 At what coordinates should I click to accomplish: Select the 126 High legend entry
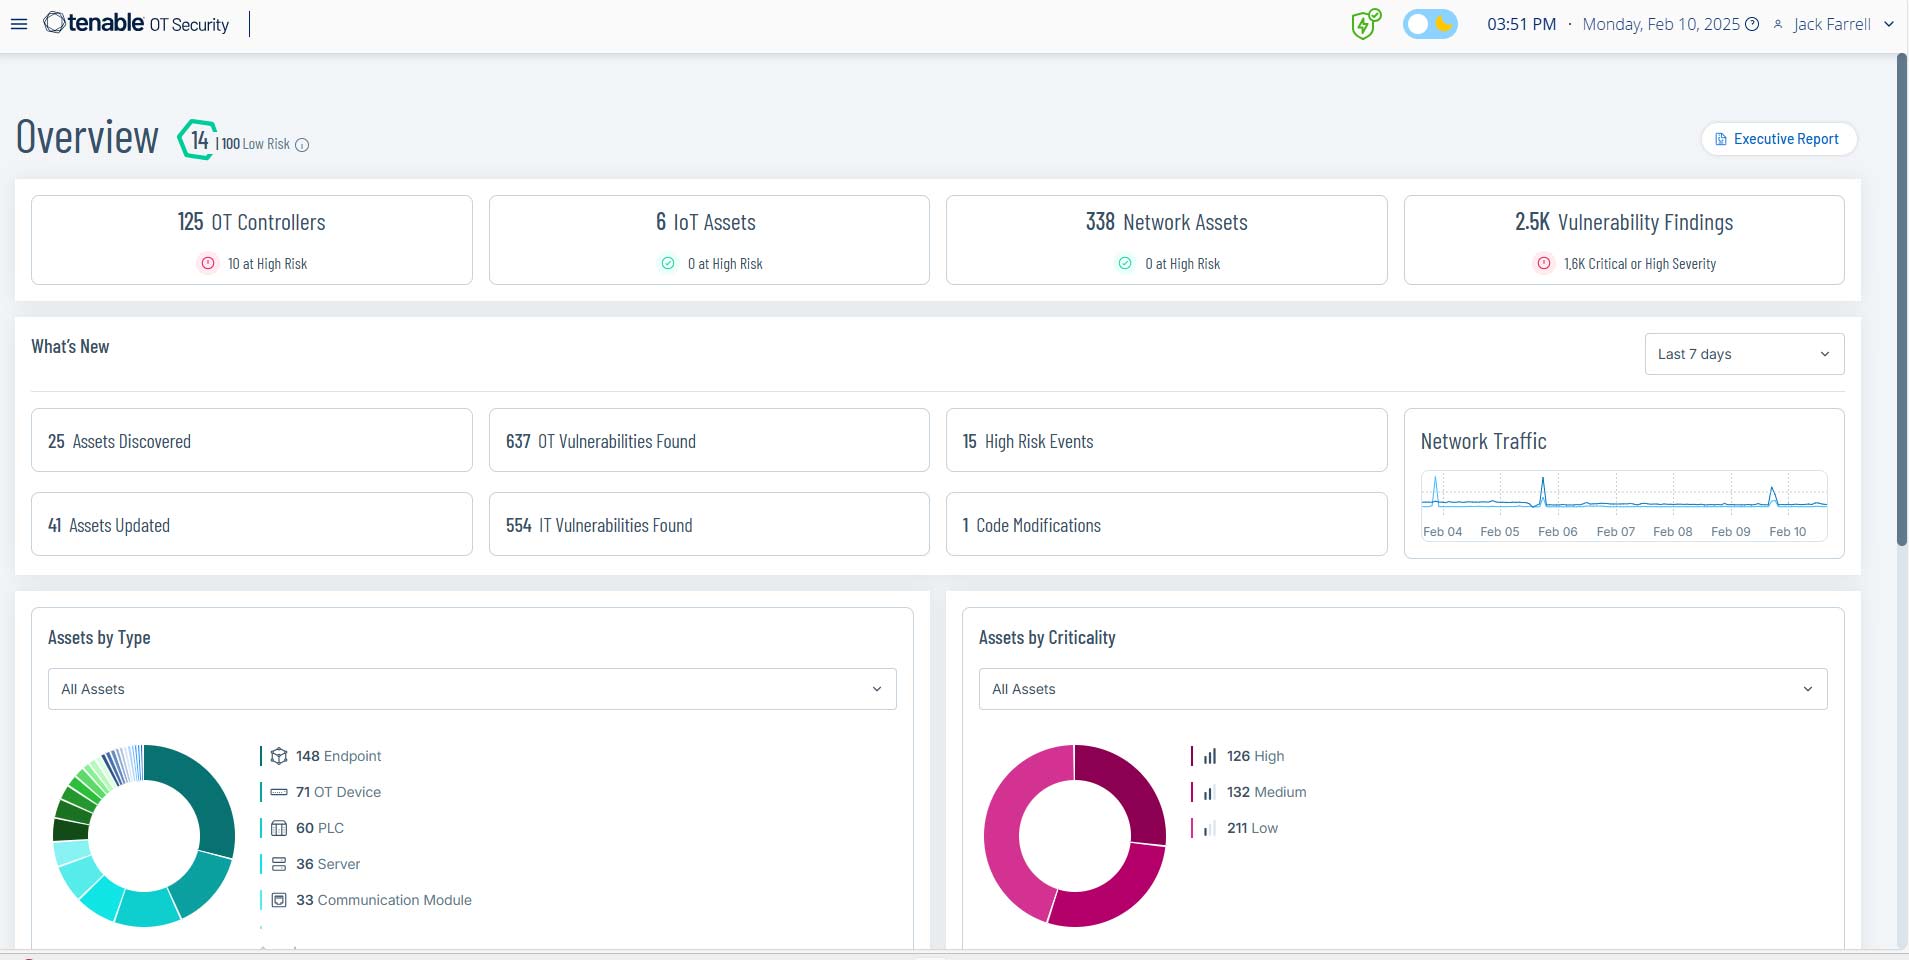click(x=1255, y=756)
